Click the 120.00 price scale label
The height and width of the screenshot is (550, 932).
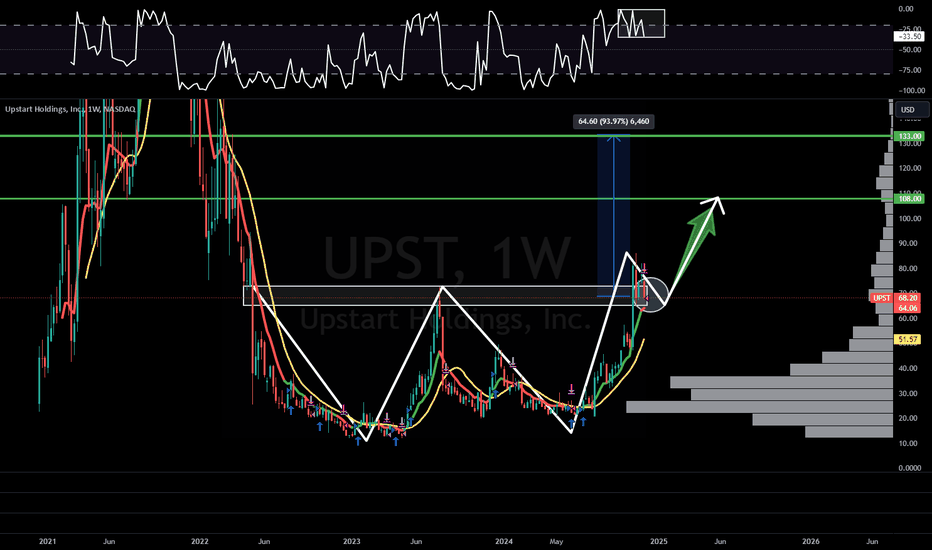point(909,168)
